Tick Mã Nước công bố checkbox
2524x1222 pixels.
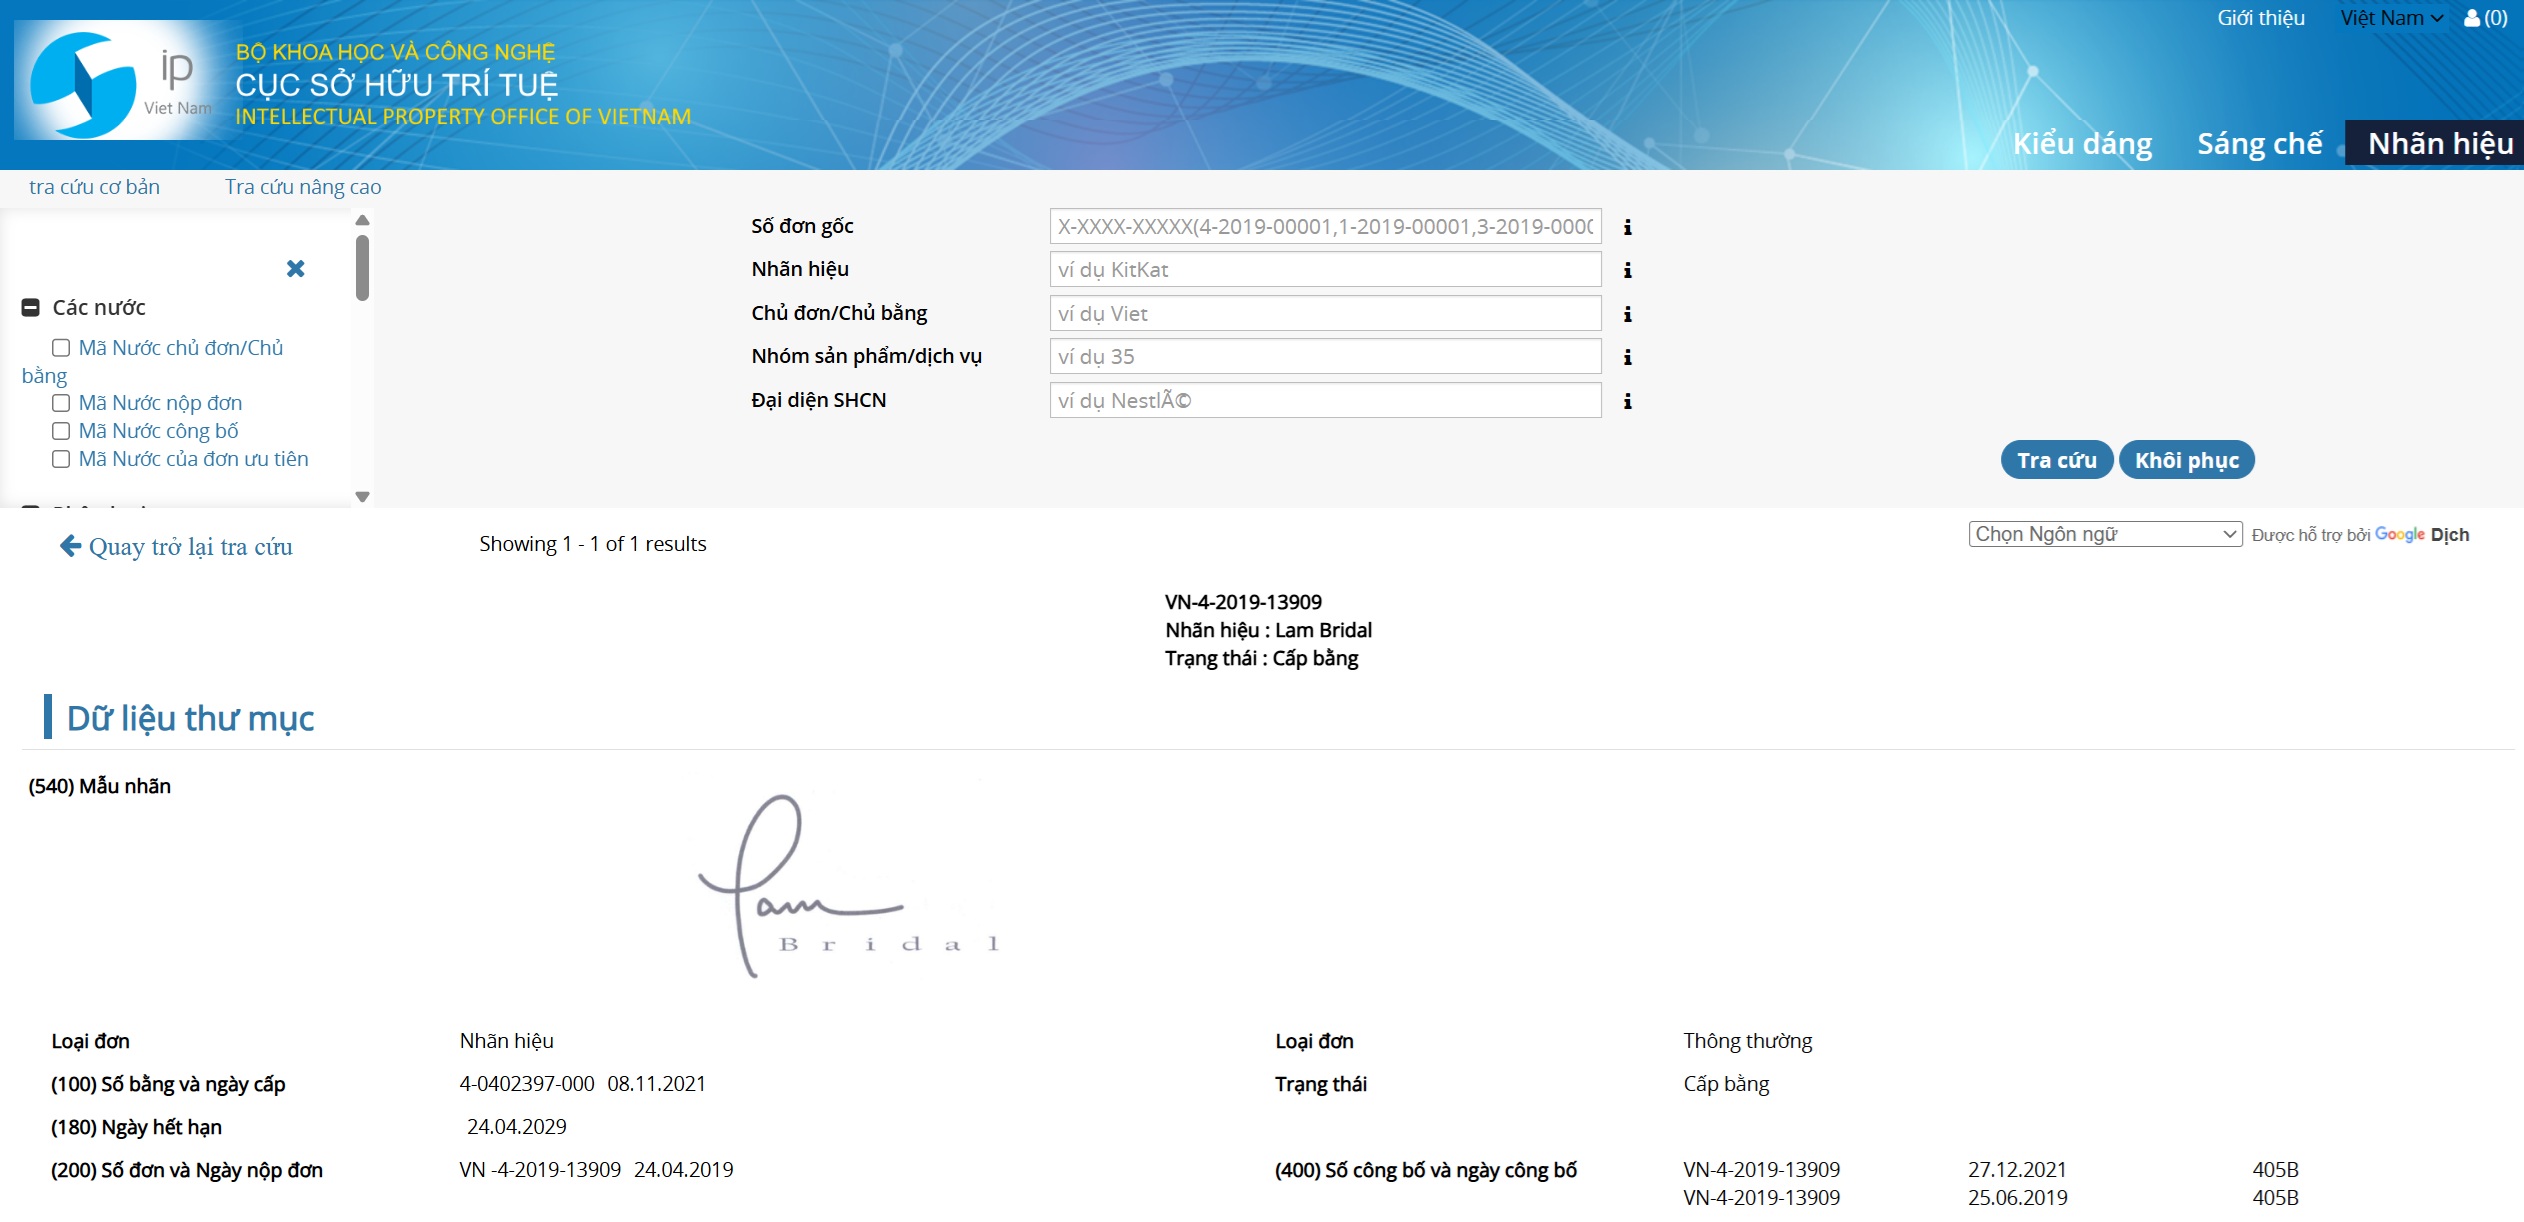[61, 431]
